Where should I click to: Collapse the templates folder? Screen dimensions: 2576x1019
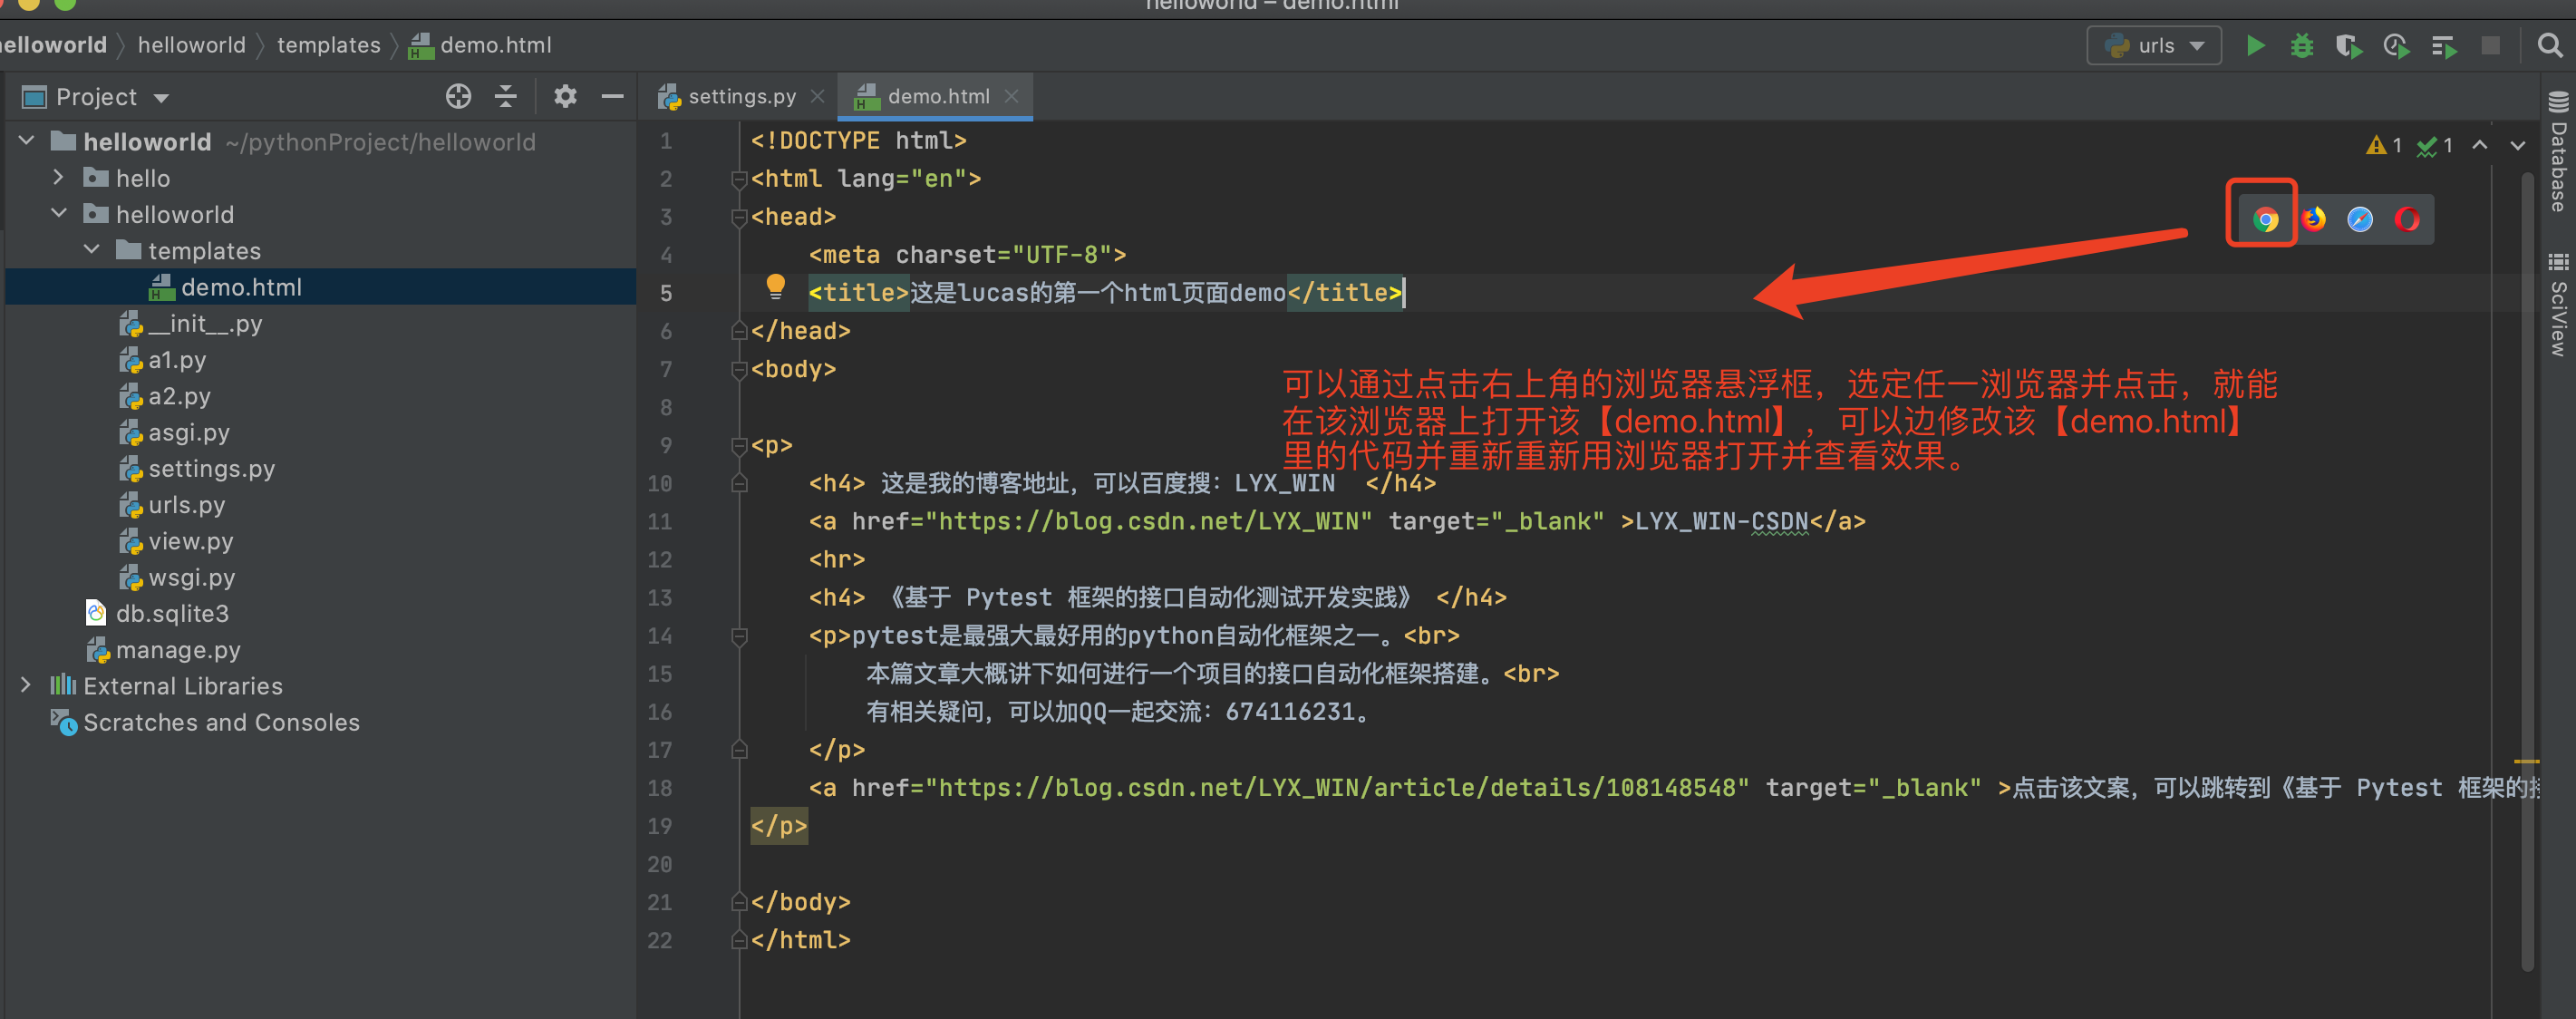pos(92,250)
